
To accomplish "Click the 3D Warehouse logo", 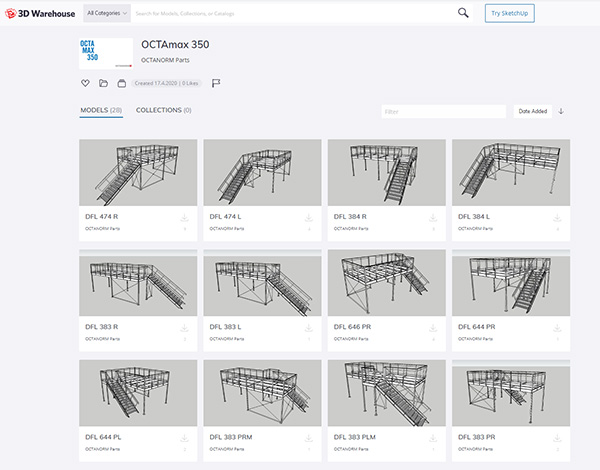I will [x=40, y=13].
